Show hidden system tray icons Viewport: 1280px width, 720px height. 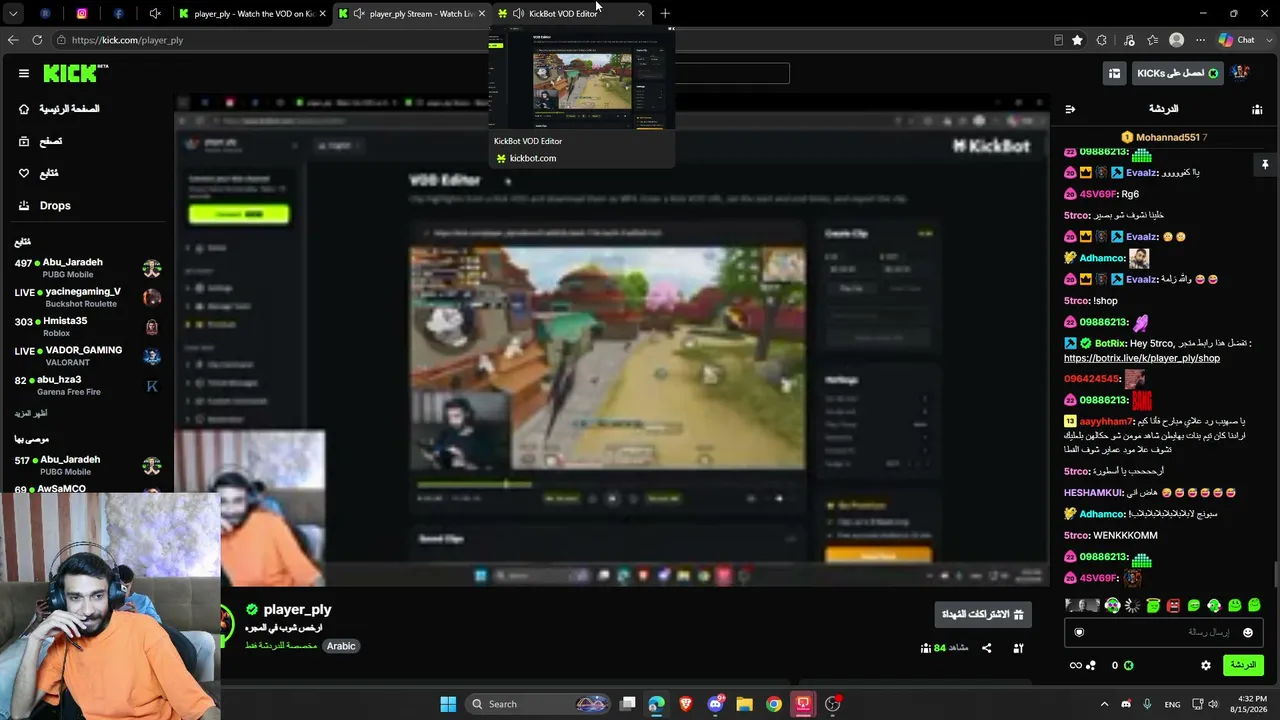(x=1105, y=704)
